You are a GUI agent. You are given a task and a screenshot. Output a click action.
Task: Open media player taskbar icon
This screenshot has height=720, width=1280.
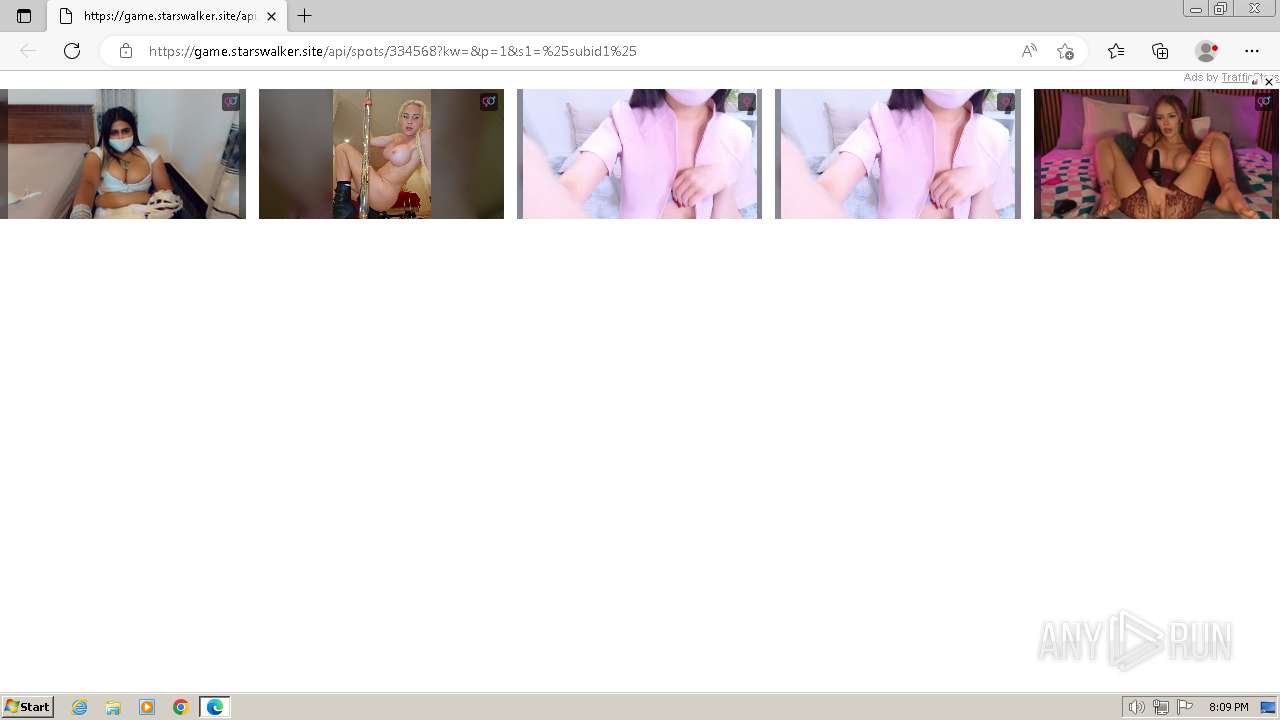pos(147,707)
